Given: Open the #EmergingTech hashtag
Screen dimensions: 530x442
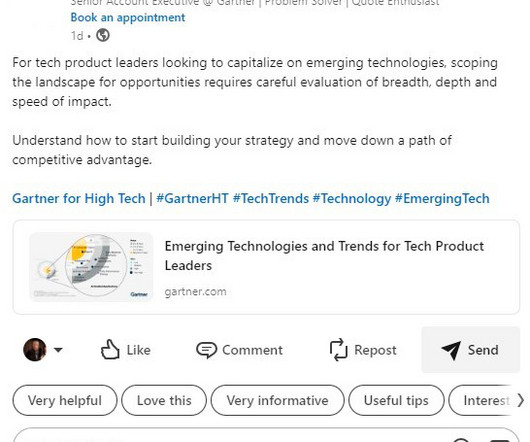Looking at the screenshot, I should pyautogui.click(x=442, y=198).
